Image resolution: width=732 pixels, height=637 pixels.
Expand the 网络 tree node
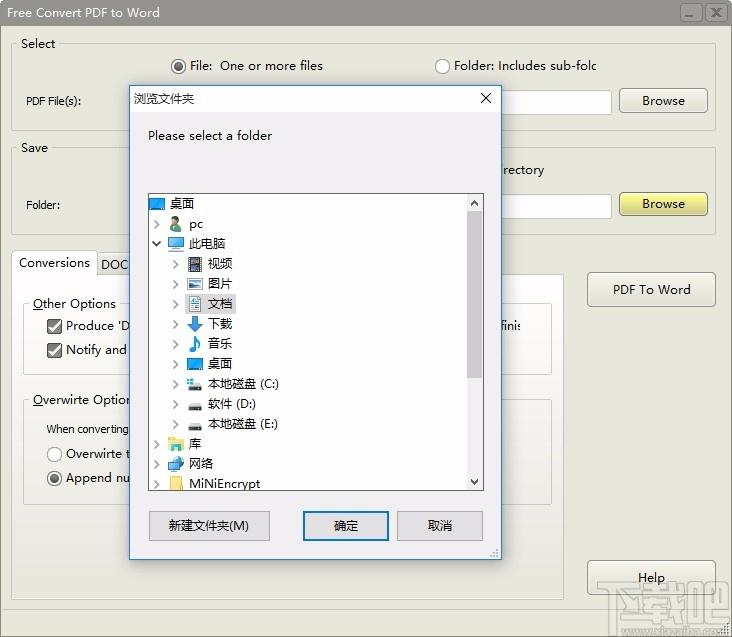(157, 464)
